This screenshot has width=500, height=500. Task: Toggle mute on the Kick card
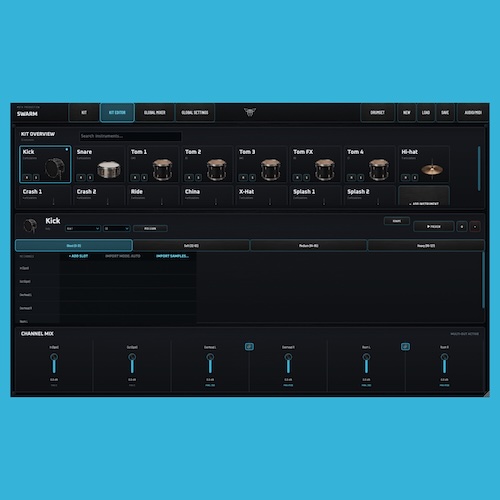(27, 177)
